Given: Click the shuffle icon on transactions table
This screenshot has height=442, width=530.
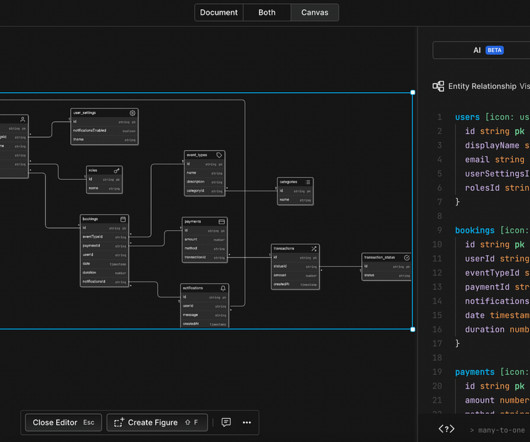Looking at the screenshot, I should pos(314,249).
